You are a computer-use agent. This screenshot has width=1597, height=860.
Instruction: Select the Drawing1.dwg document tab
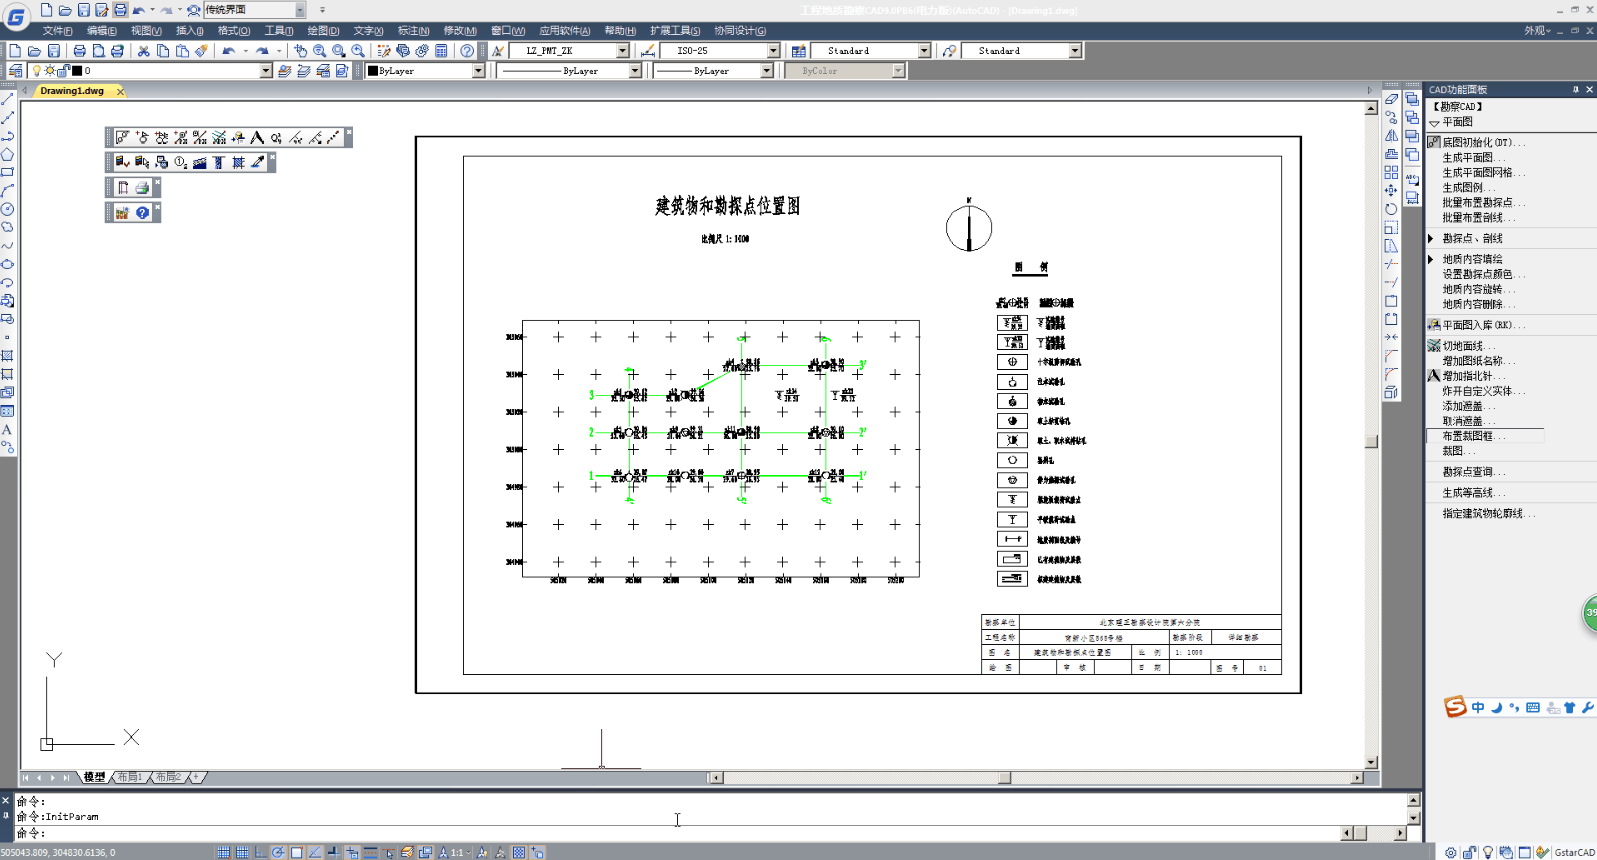pyautogui.click(x=72, y=91)
